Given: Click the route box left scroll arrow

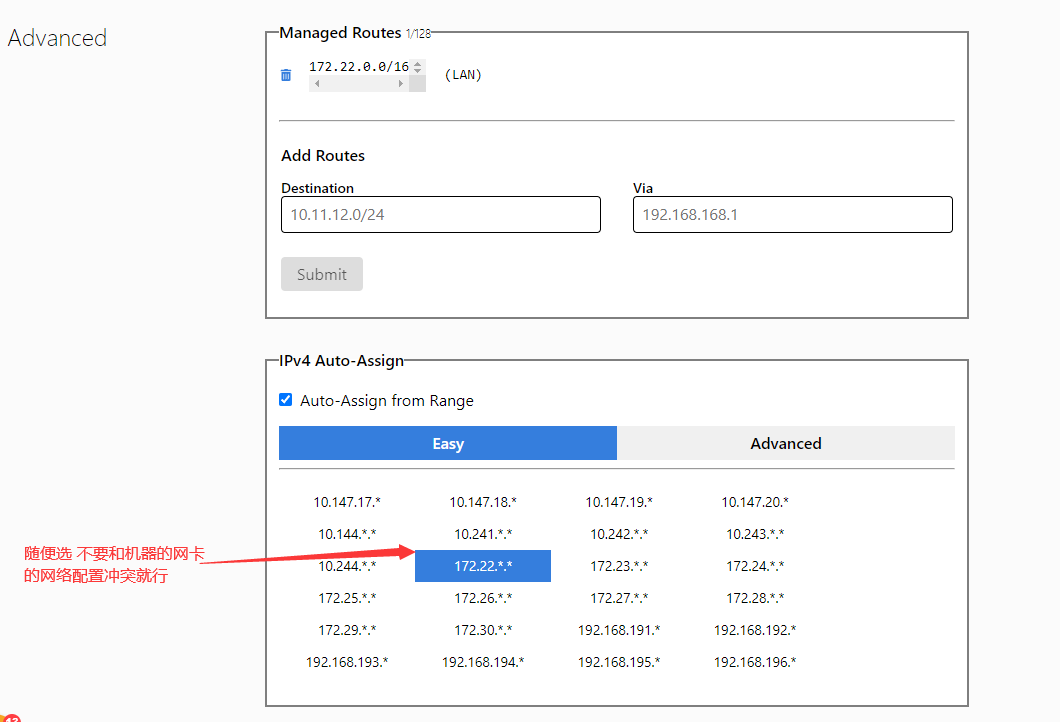Looking at the screenshot, I should 317,84.
